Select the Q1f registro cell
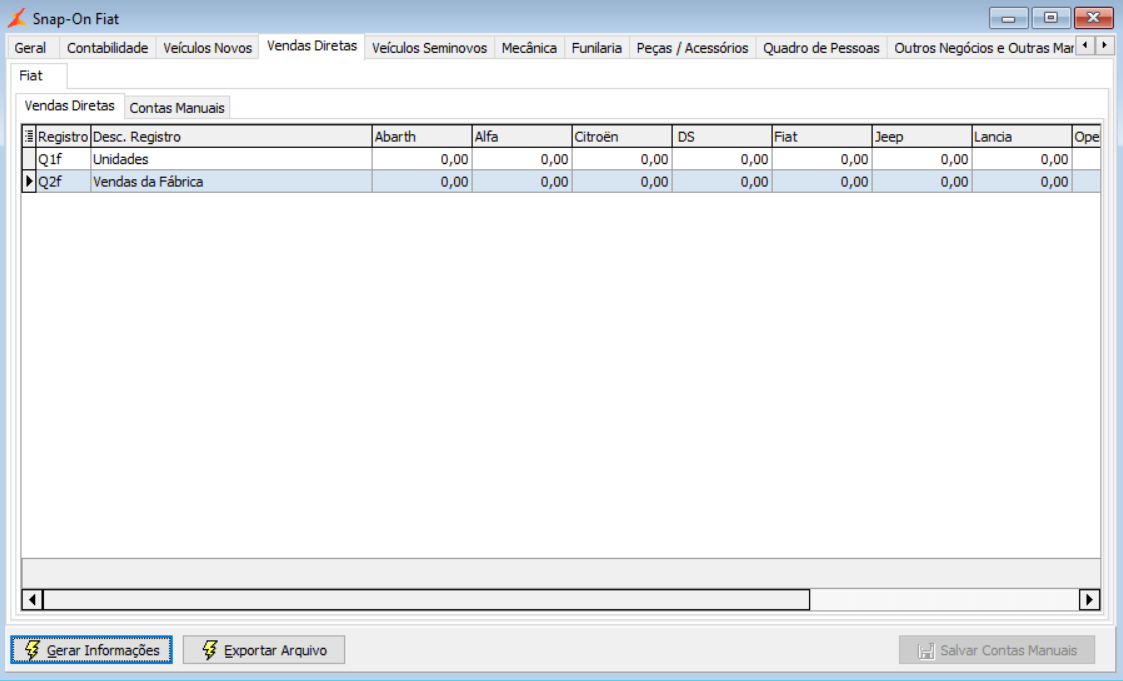This screenshot has width=1123, height=681. point(63,159)
